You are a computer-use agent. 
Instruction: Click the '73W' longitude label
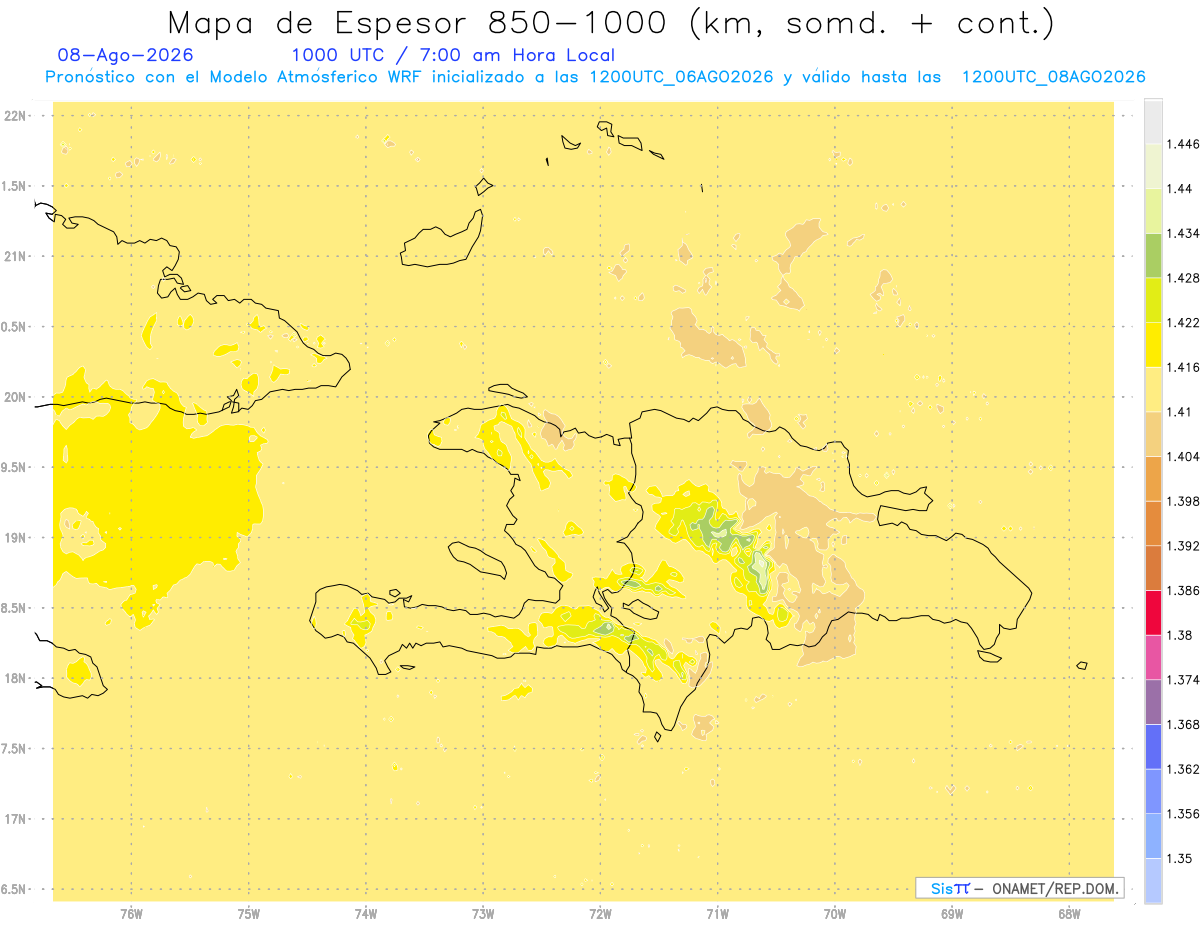point(483,913)
